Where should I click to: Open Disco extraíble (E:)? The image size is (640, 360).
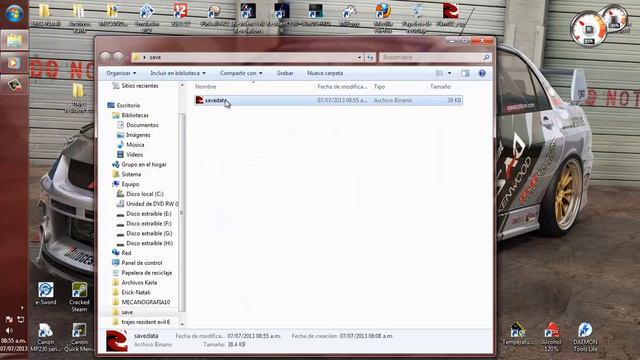pos(144,213)
